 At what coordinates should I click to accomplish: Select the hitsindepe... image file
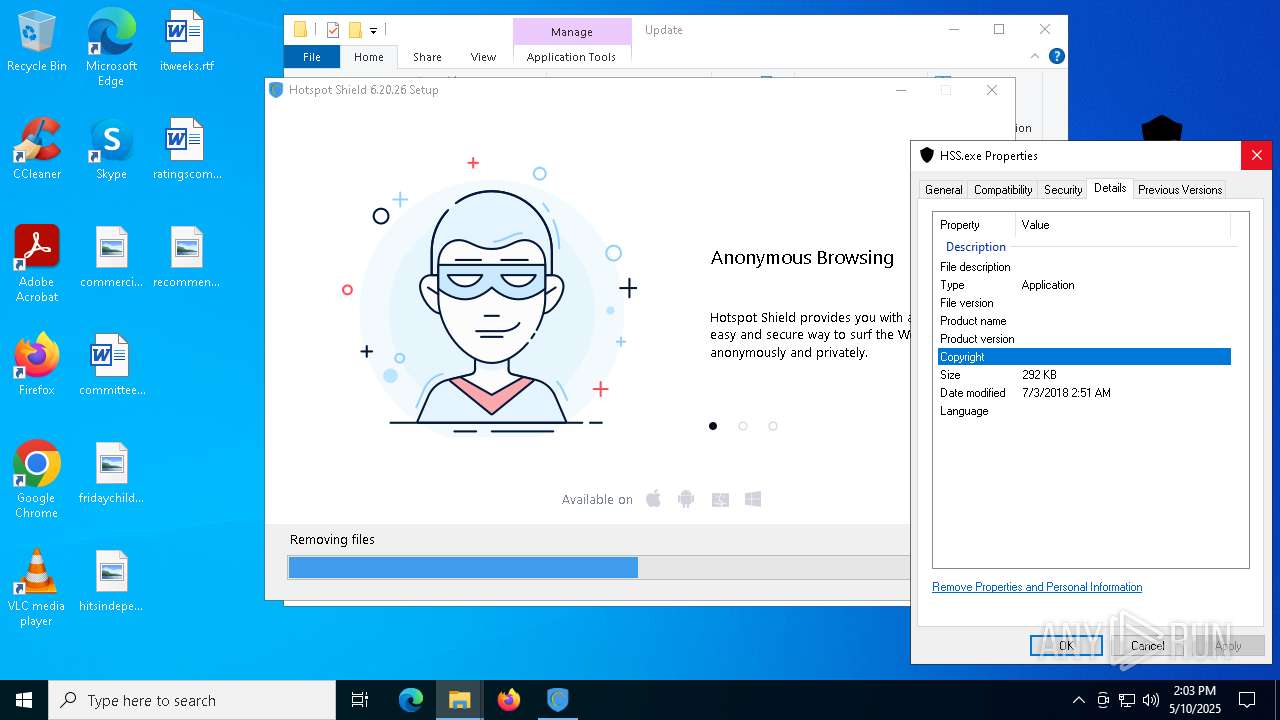pos(111,582)
